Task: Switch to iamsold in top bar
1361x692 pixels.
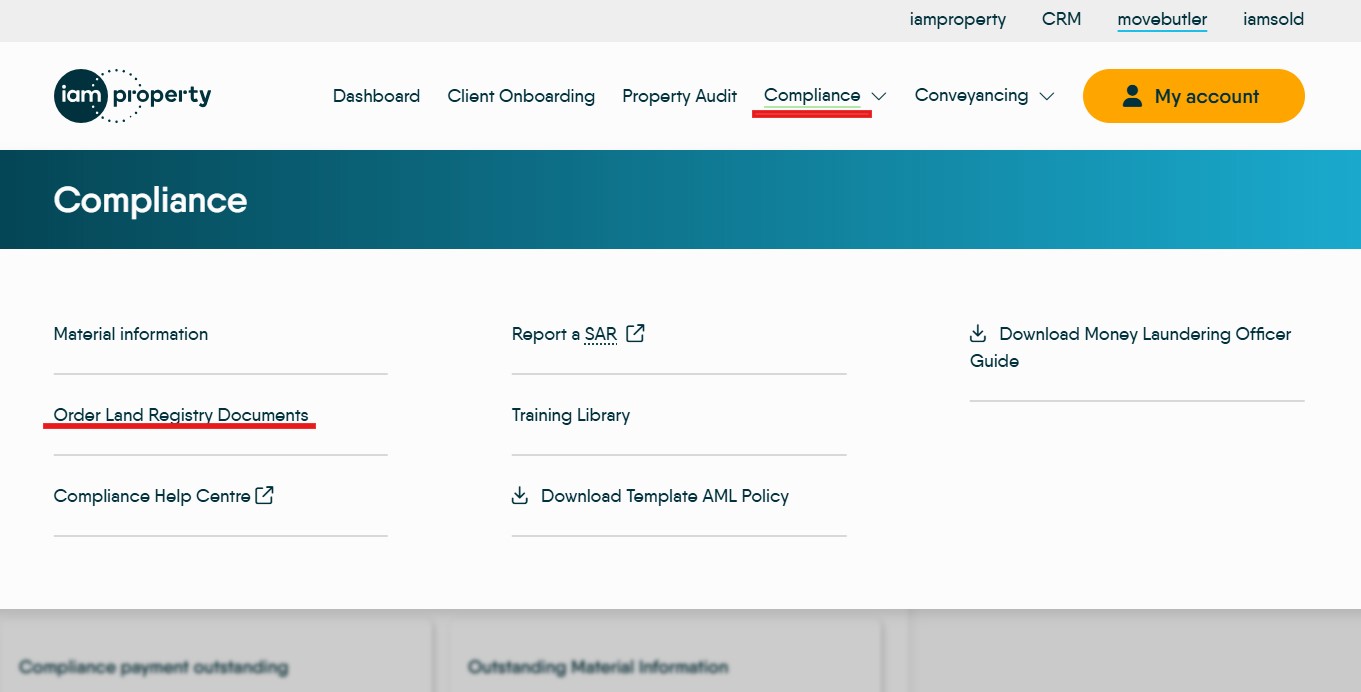Action: click(1273, 19)
